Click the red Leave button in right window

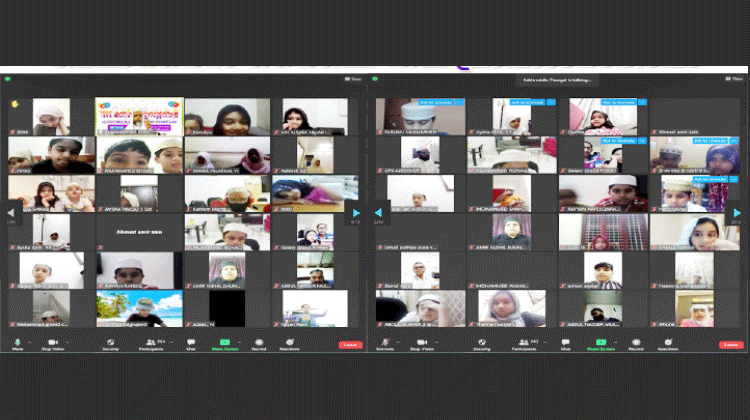click(x=732, y=344)
